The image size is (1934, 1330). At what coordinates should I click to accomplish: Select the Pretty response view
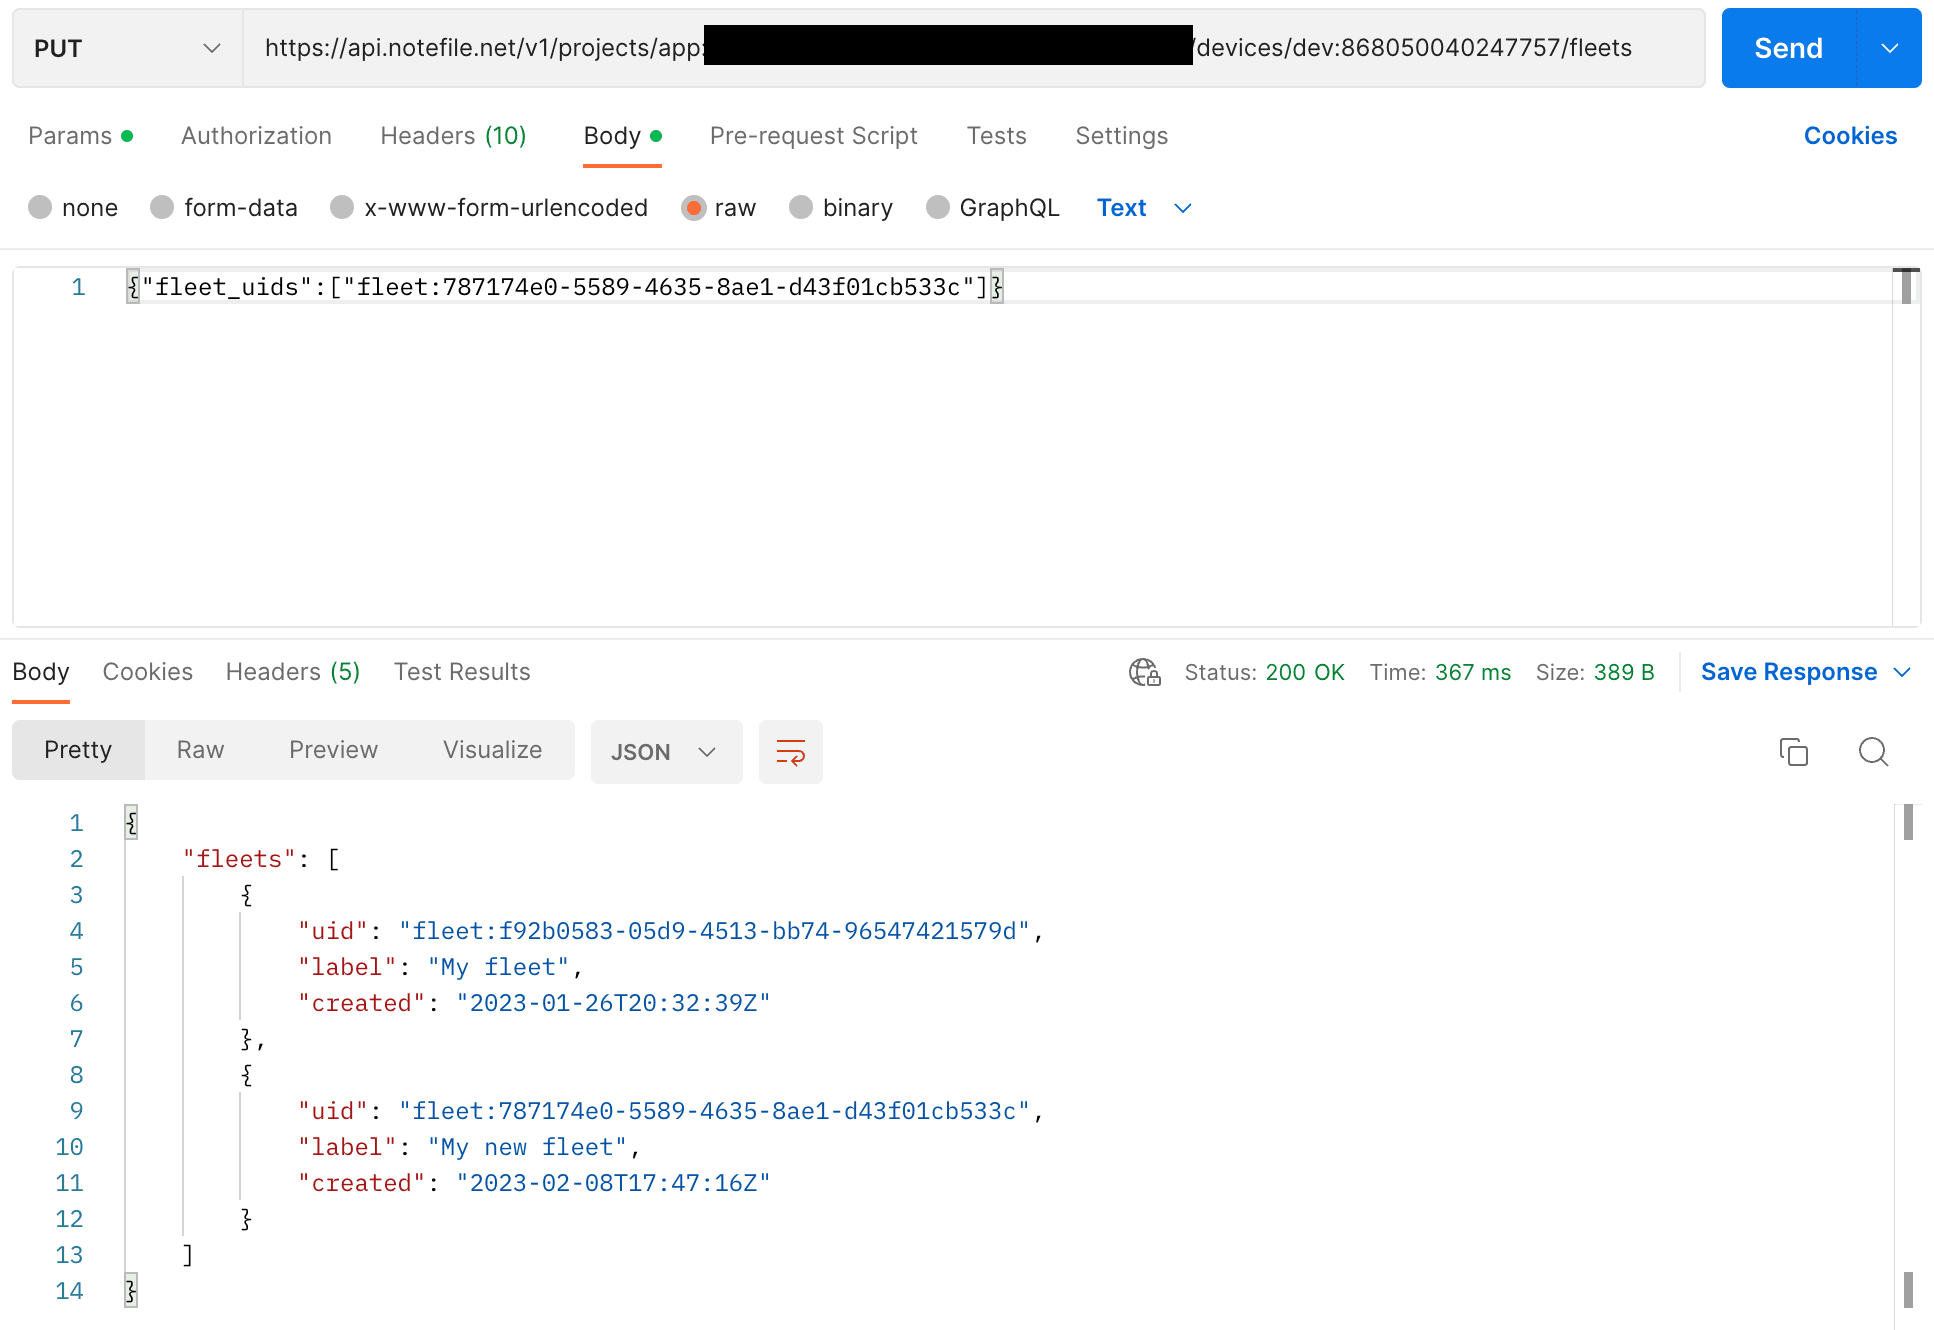[78, 750]
